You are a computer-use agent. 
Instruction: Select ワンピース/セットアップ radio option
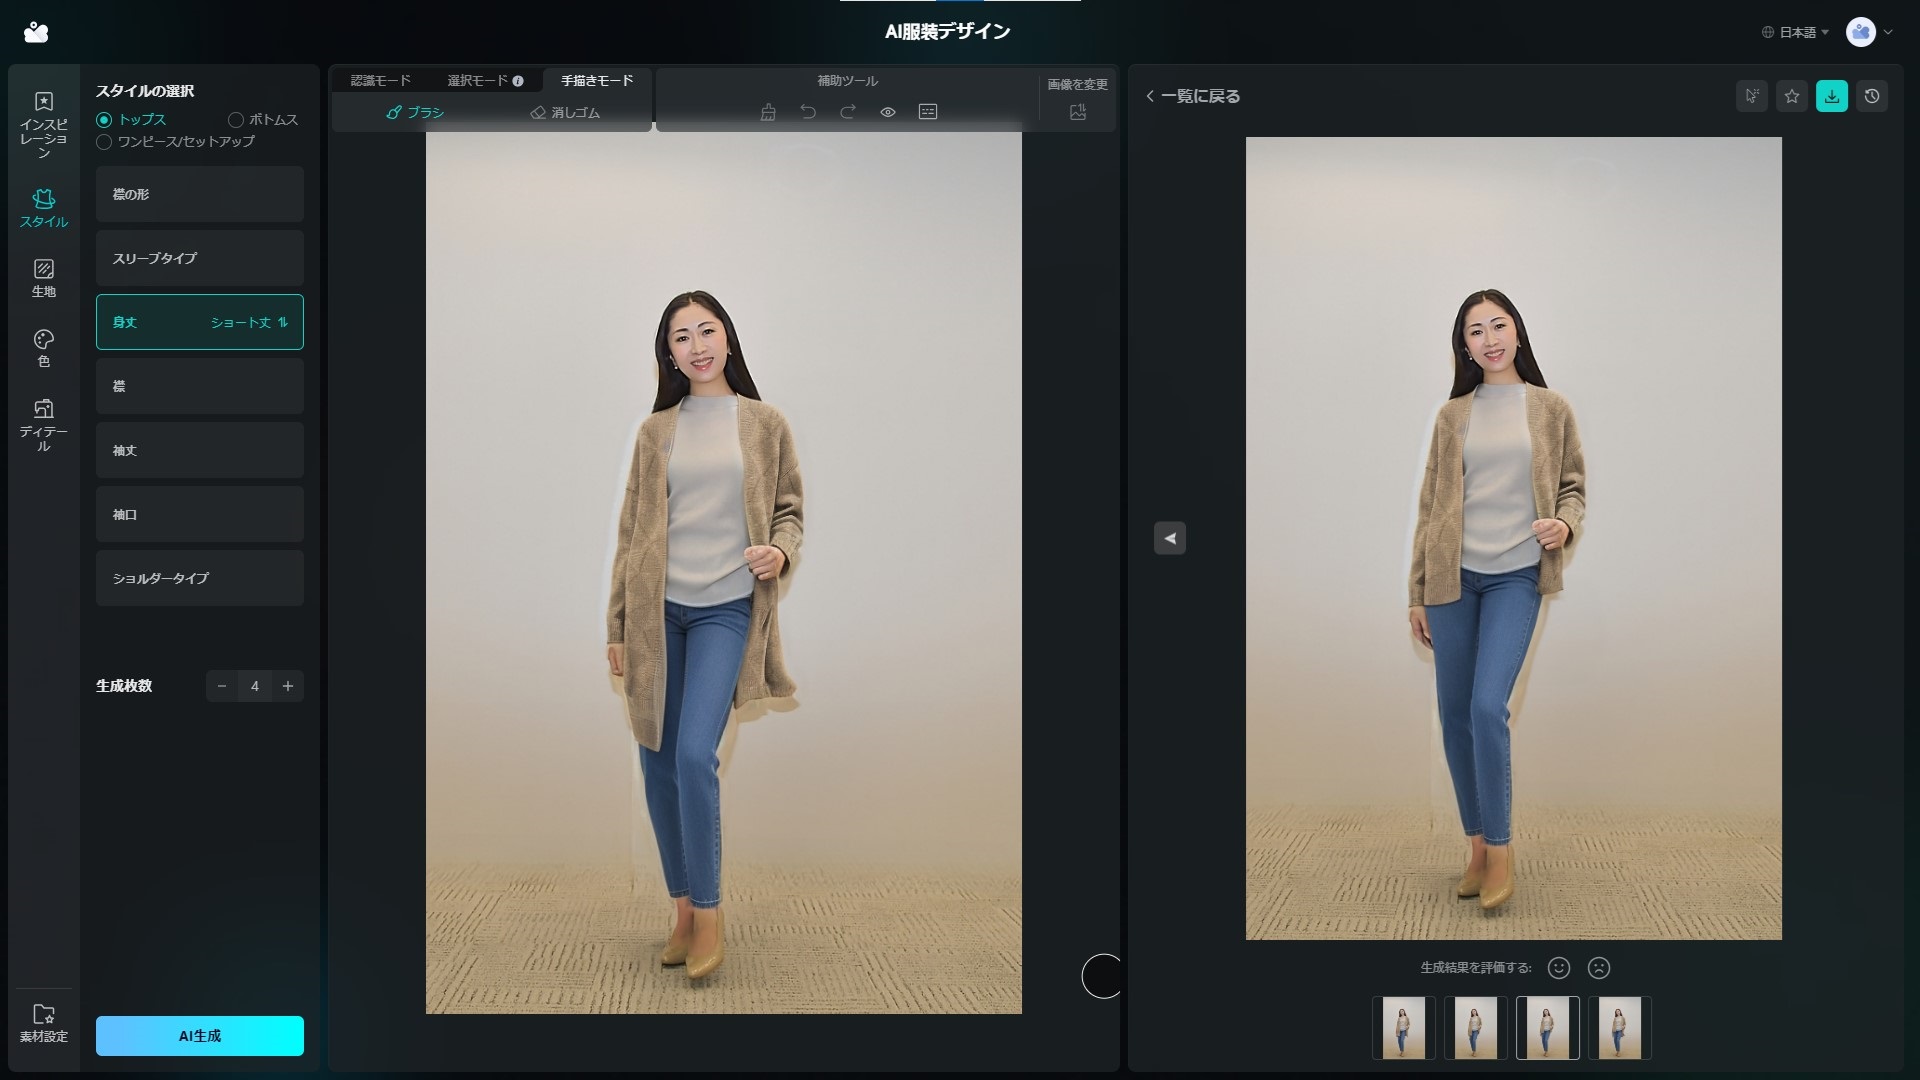[104, 142]
